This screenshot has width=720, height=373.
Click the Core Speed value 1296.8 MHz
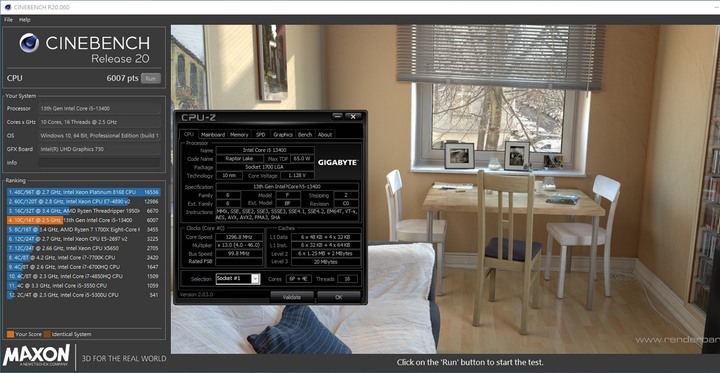pos(239,237)
